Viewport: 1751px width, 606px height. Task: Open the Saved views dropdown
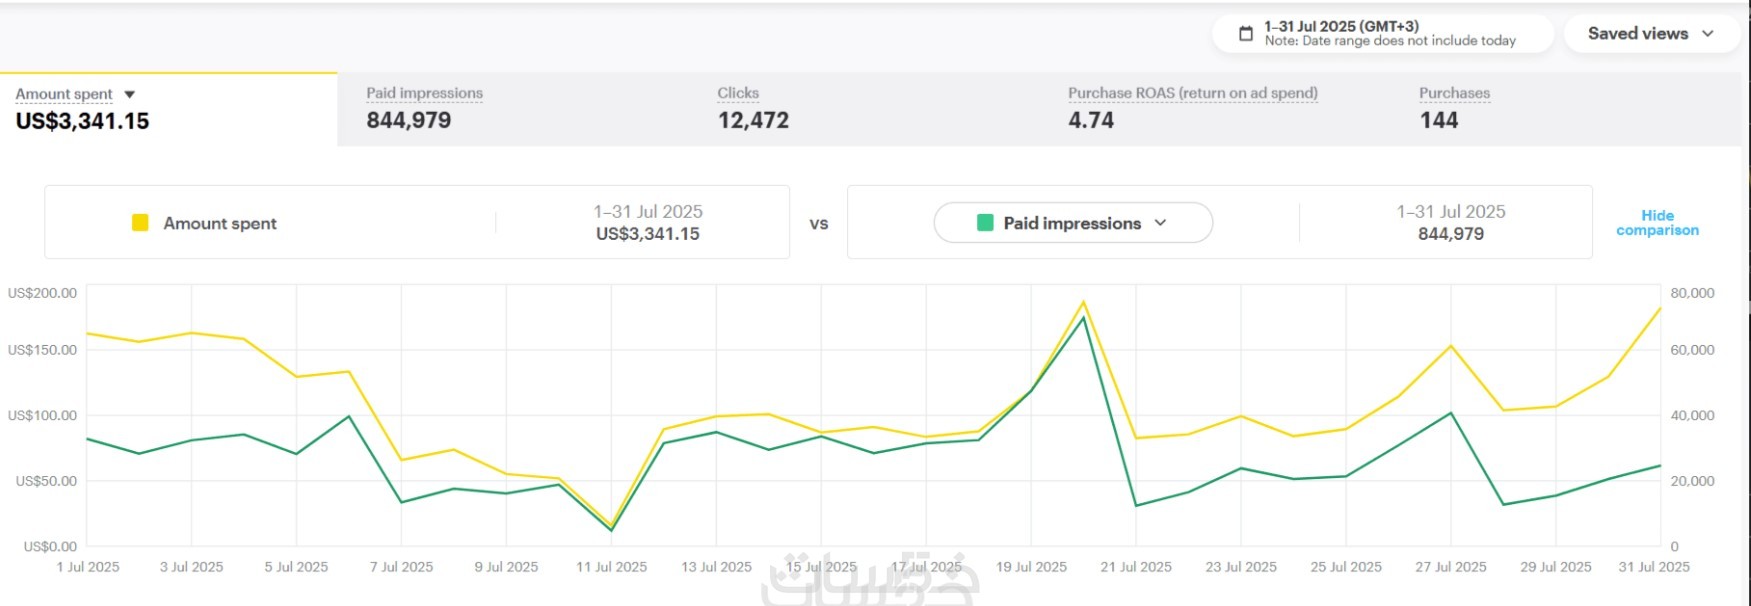pyautogui.click(x=1650, y=34)
